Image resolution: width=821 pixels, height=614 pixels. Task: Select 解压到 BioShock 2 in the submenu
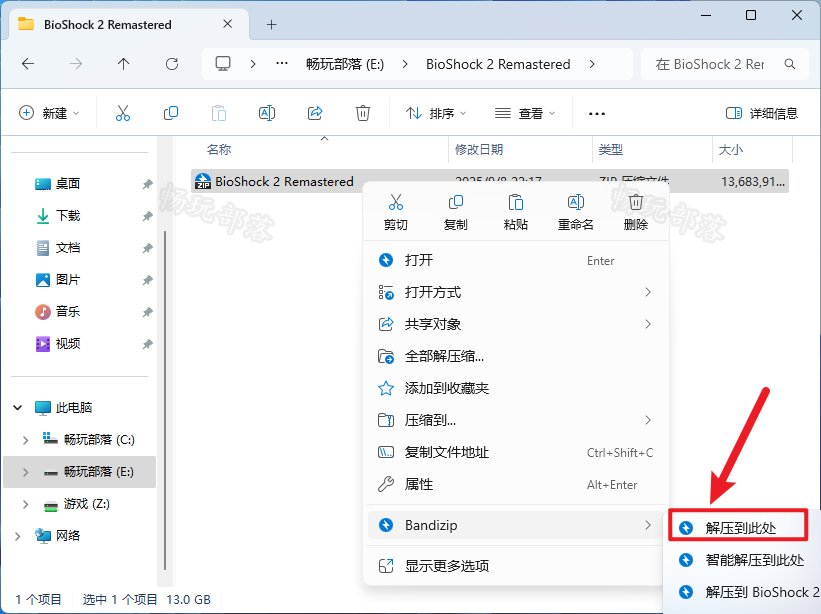(x=744, y=592)
